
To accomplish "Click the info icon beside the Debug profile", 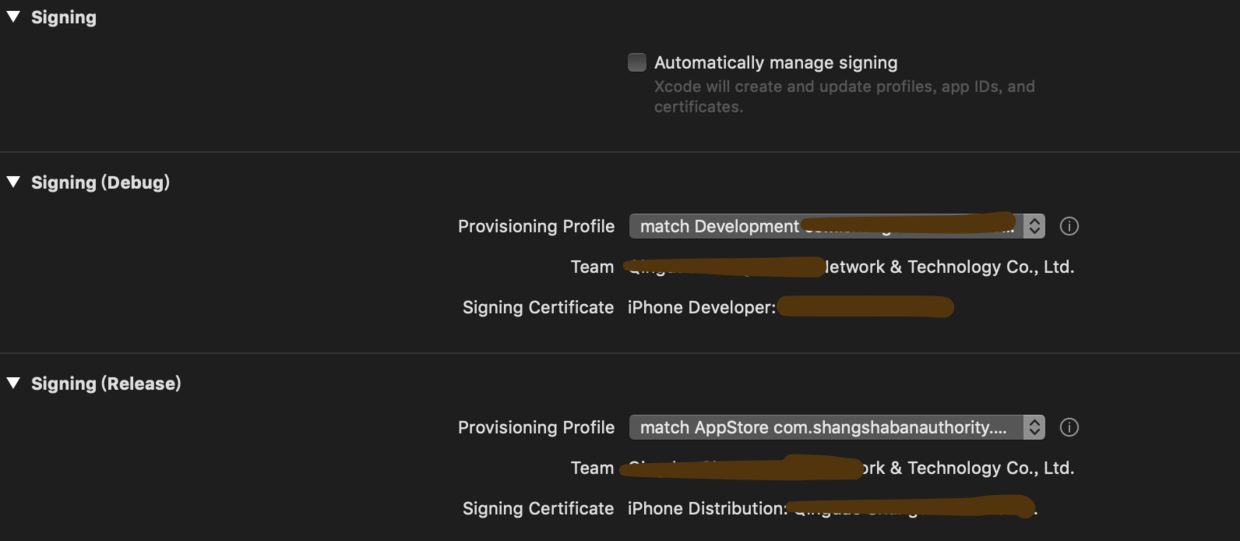I will pyautogui.click(x=1069, y=226).
